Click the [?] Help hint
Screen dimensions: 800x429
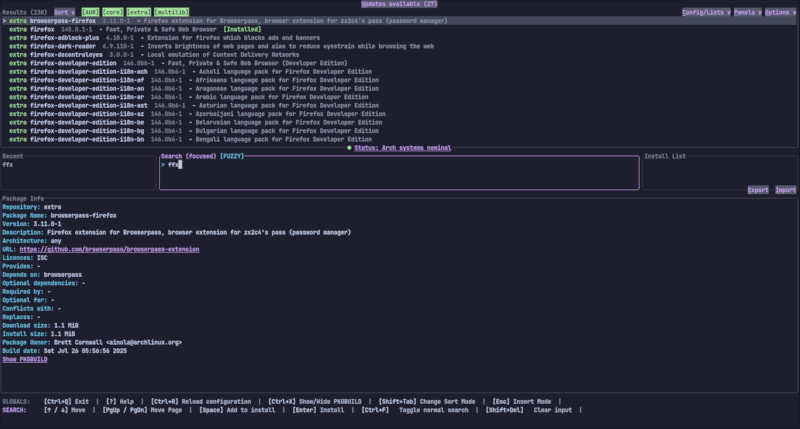[x=120, y=401]
